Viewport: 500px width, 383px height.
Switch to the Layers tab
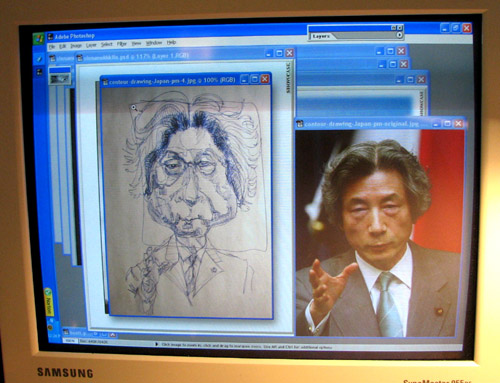[x=321, y=36]
